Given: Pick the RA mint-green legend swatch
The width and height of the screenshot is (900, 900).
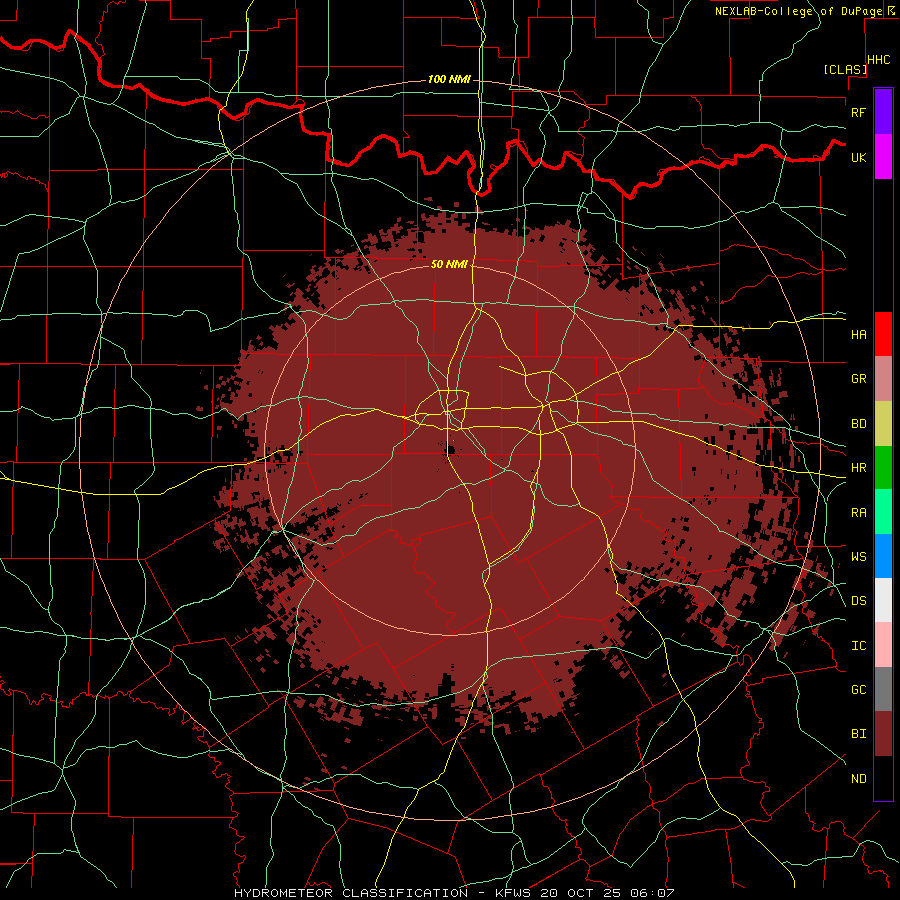Looking at the screenshot, I should 883,511.
